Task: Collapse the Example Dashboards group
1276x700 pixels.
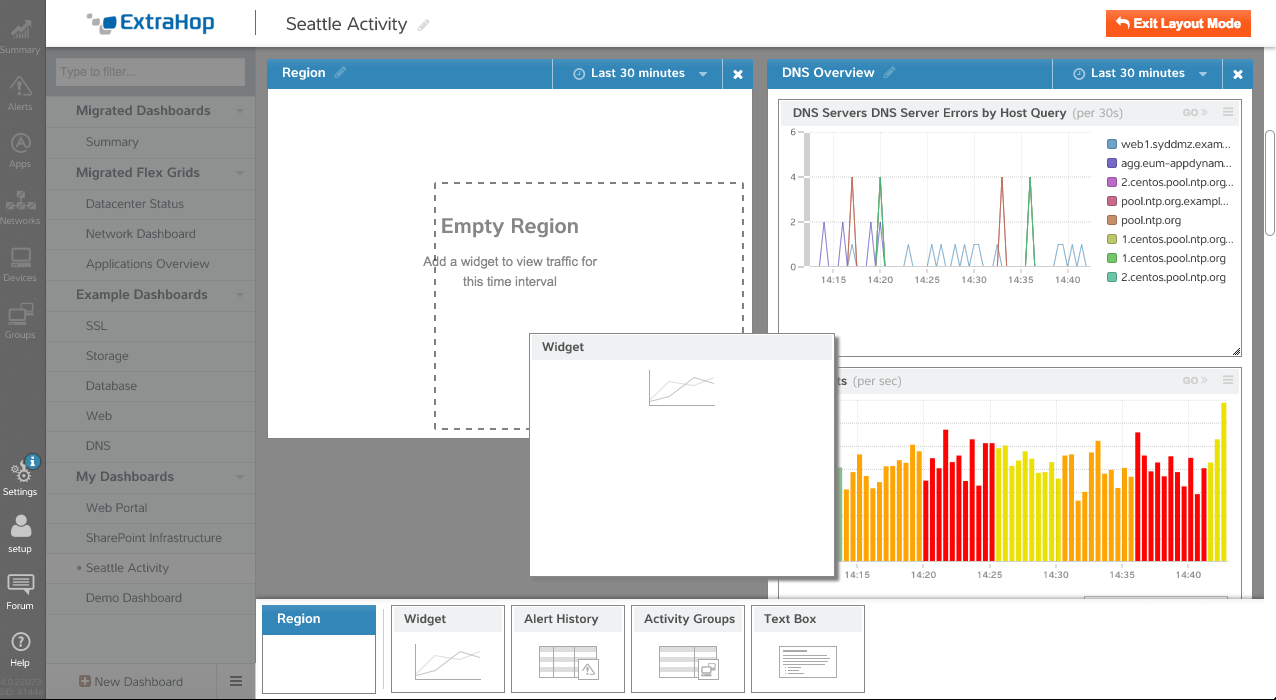Action: [x=240, y=295]
